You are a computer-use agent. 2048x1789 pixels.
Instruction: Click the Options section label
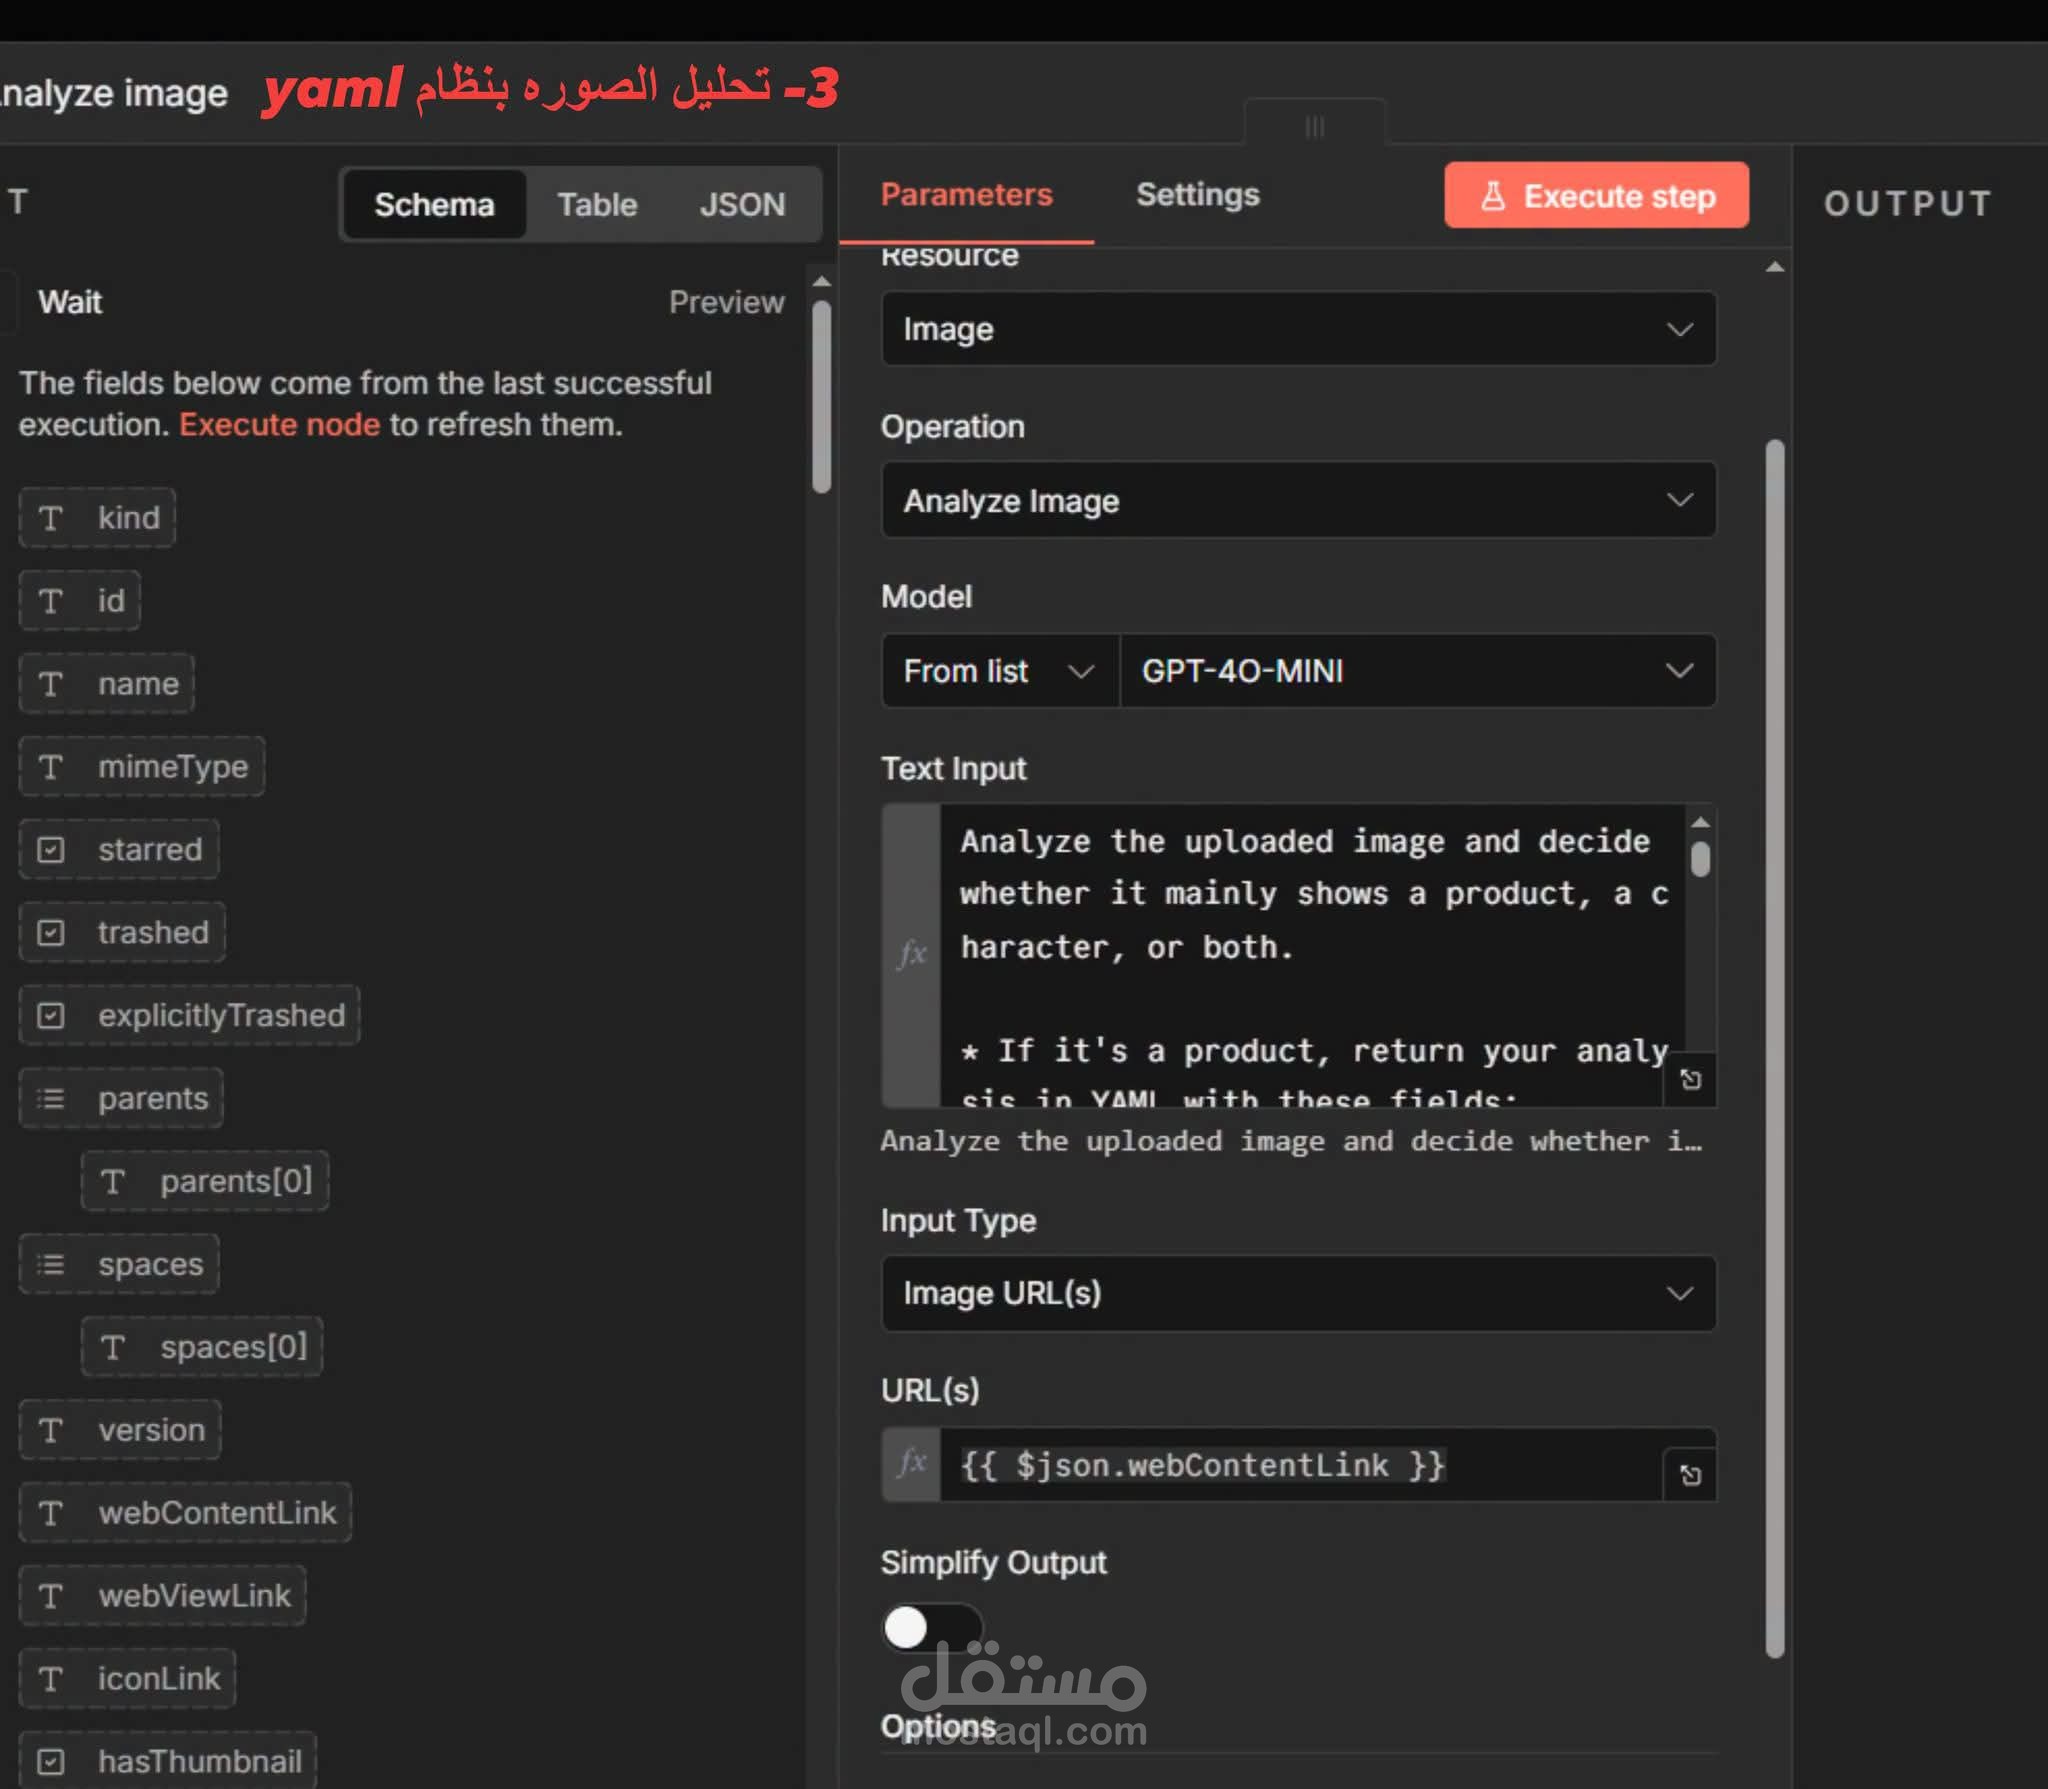[x=938, y=1726]
